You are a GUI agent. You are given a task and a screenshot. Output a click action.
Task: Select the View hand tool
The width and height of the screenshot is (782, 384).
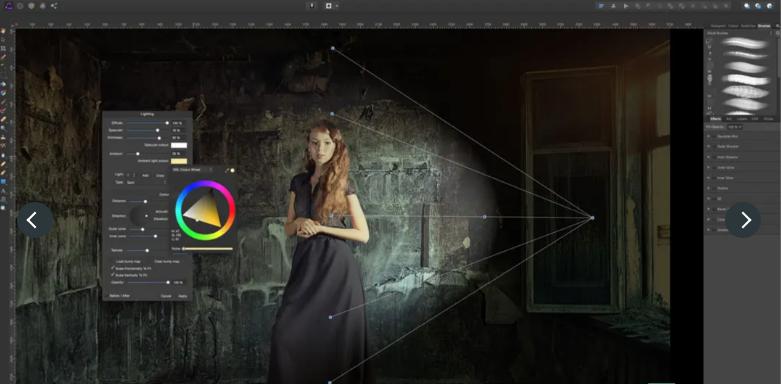[3, 31]
